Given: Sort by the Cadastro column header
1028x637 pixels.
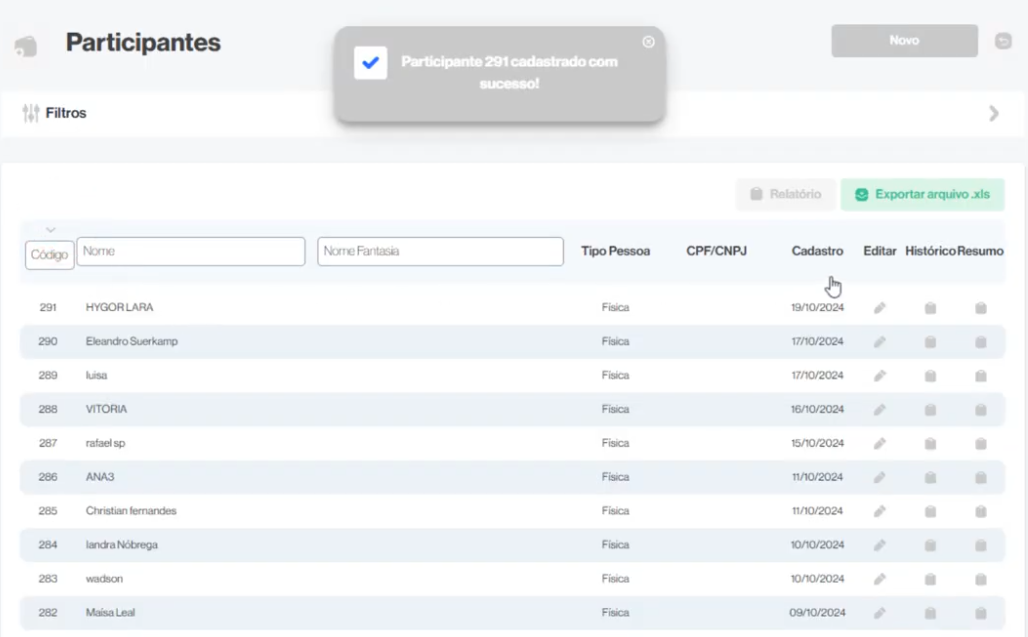Looking at the screenshot, I should pyautogui.click(x=817, y=251).
